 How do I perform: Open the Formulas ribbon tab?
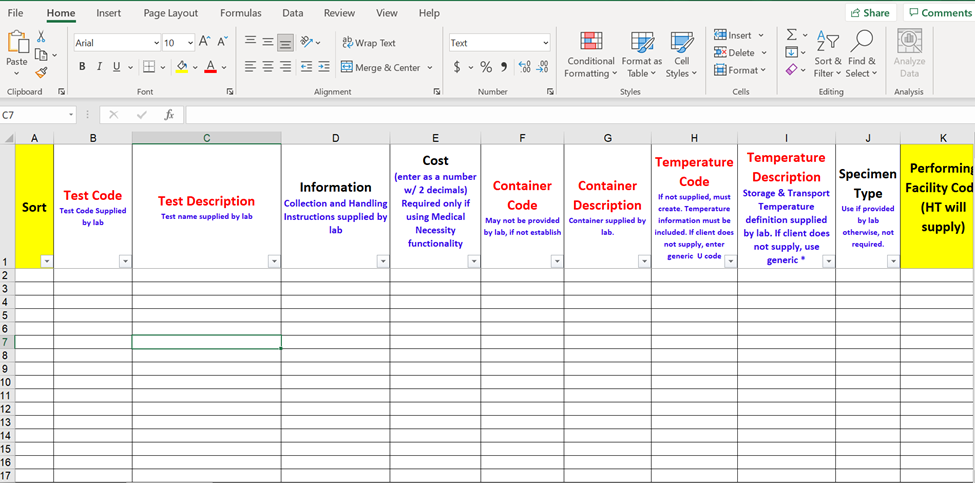point(240,13)
